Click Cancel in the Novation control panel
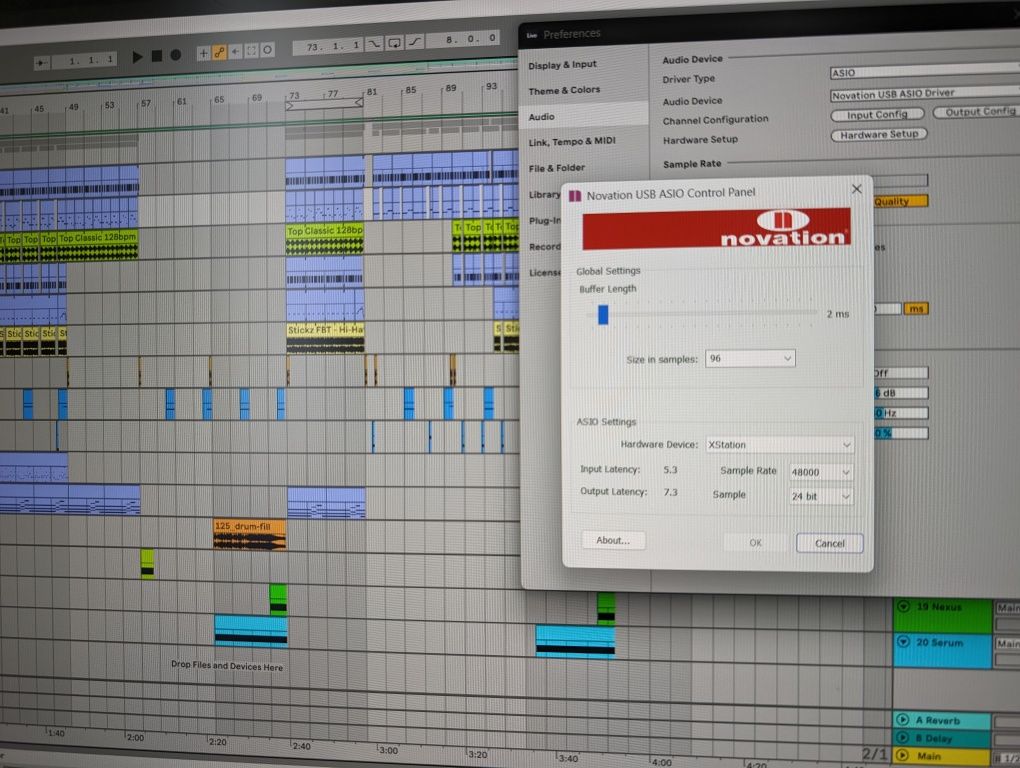The width and height of the screenshot is (1020, 768). (x=829, y=543)
